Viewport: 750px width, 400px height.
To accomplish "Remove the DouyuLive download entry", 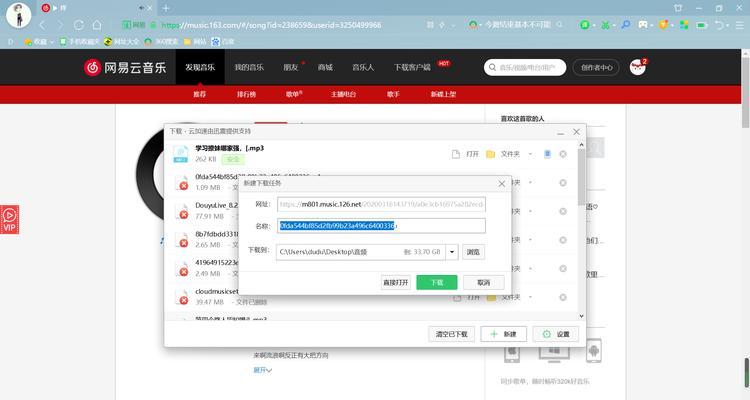I will 563,211.
